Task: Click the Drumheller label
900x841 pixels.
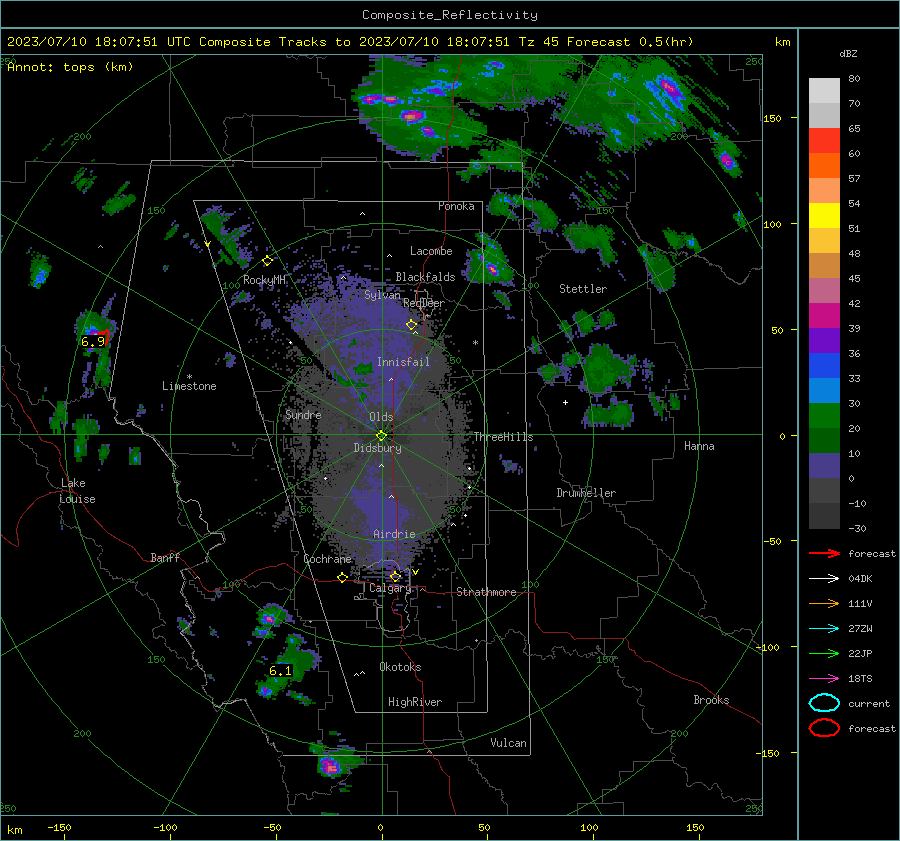Action: pos(586,493)
